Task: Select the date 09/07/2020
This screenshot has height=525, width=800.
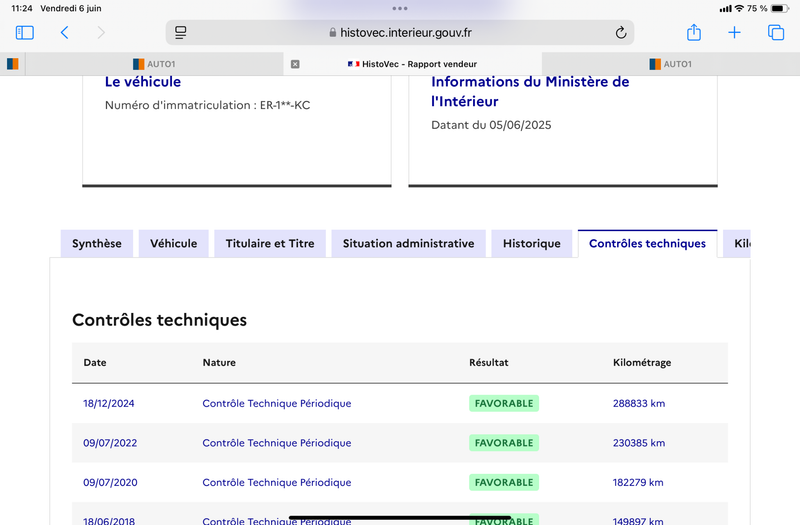Action: [x=110, y=482]
